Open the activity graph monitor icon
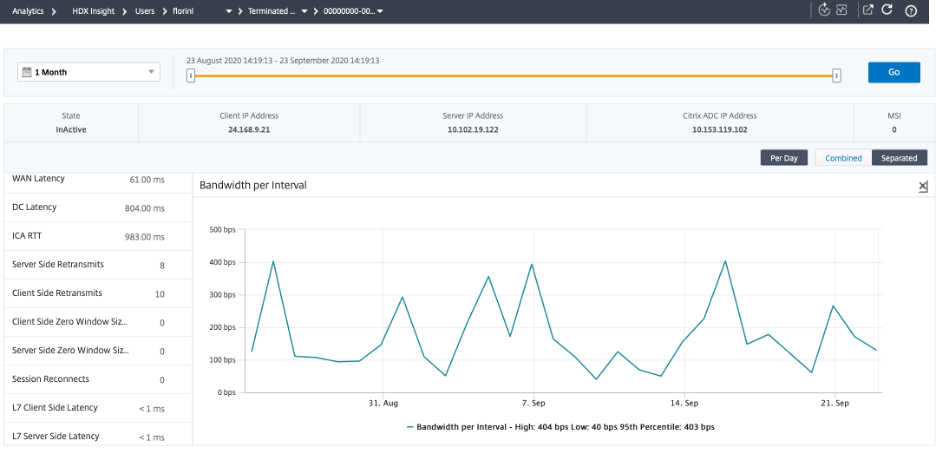 [842, 10]
